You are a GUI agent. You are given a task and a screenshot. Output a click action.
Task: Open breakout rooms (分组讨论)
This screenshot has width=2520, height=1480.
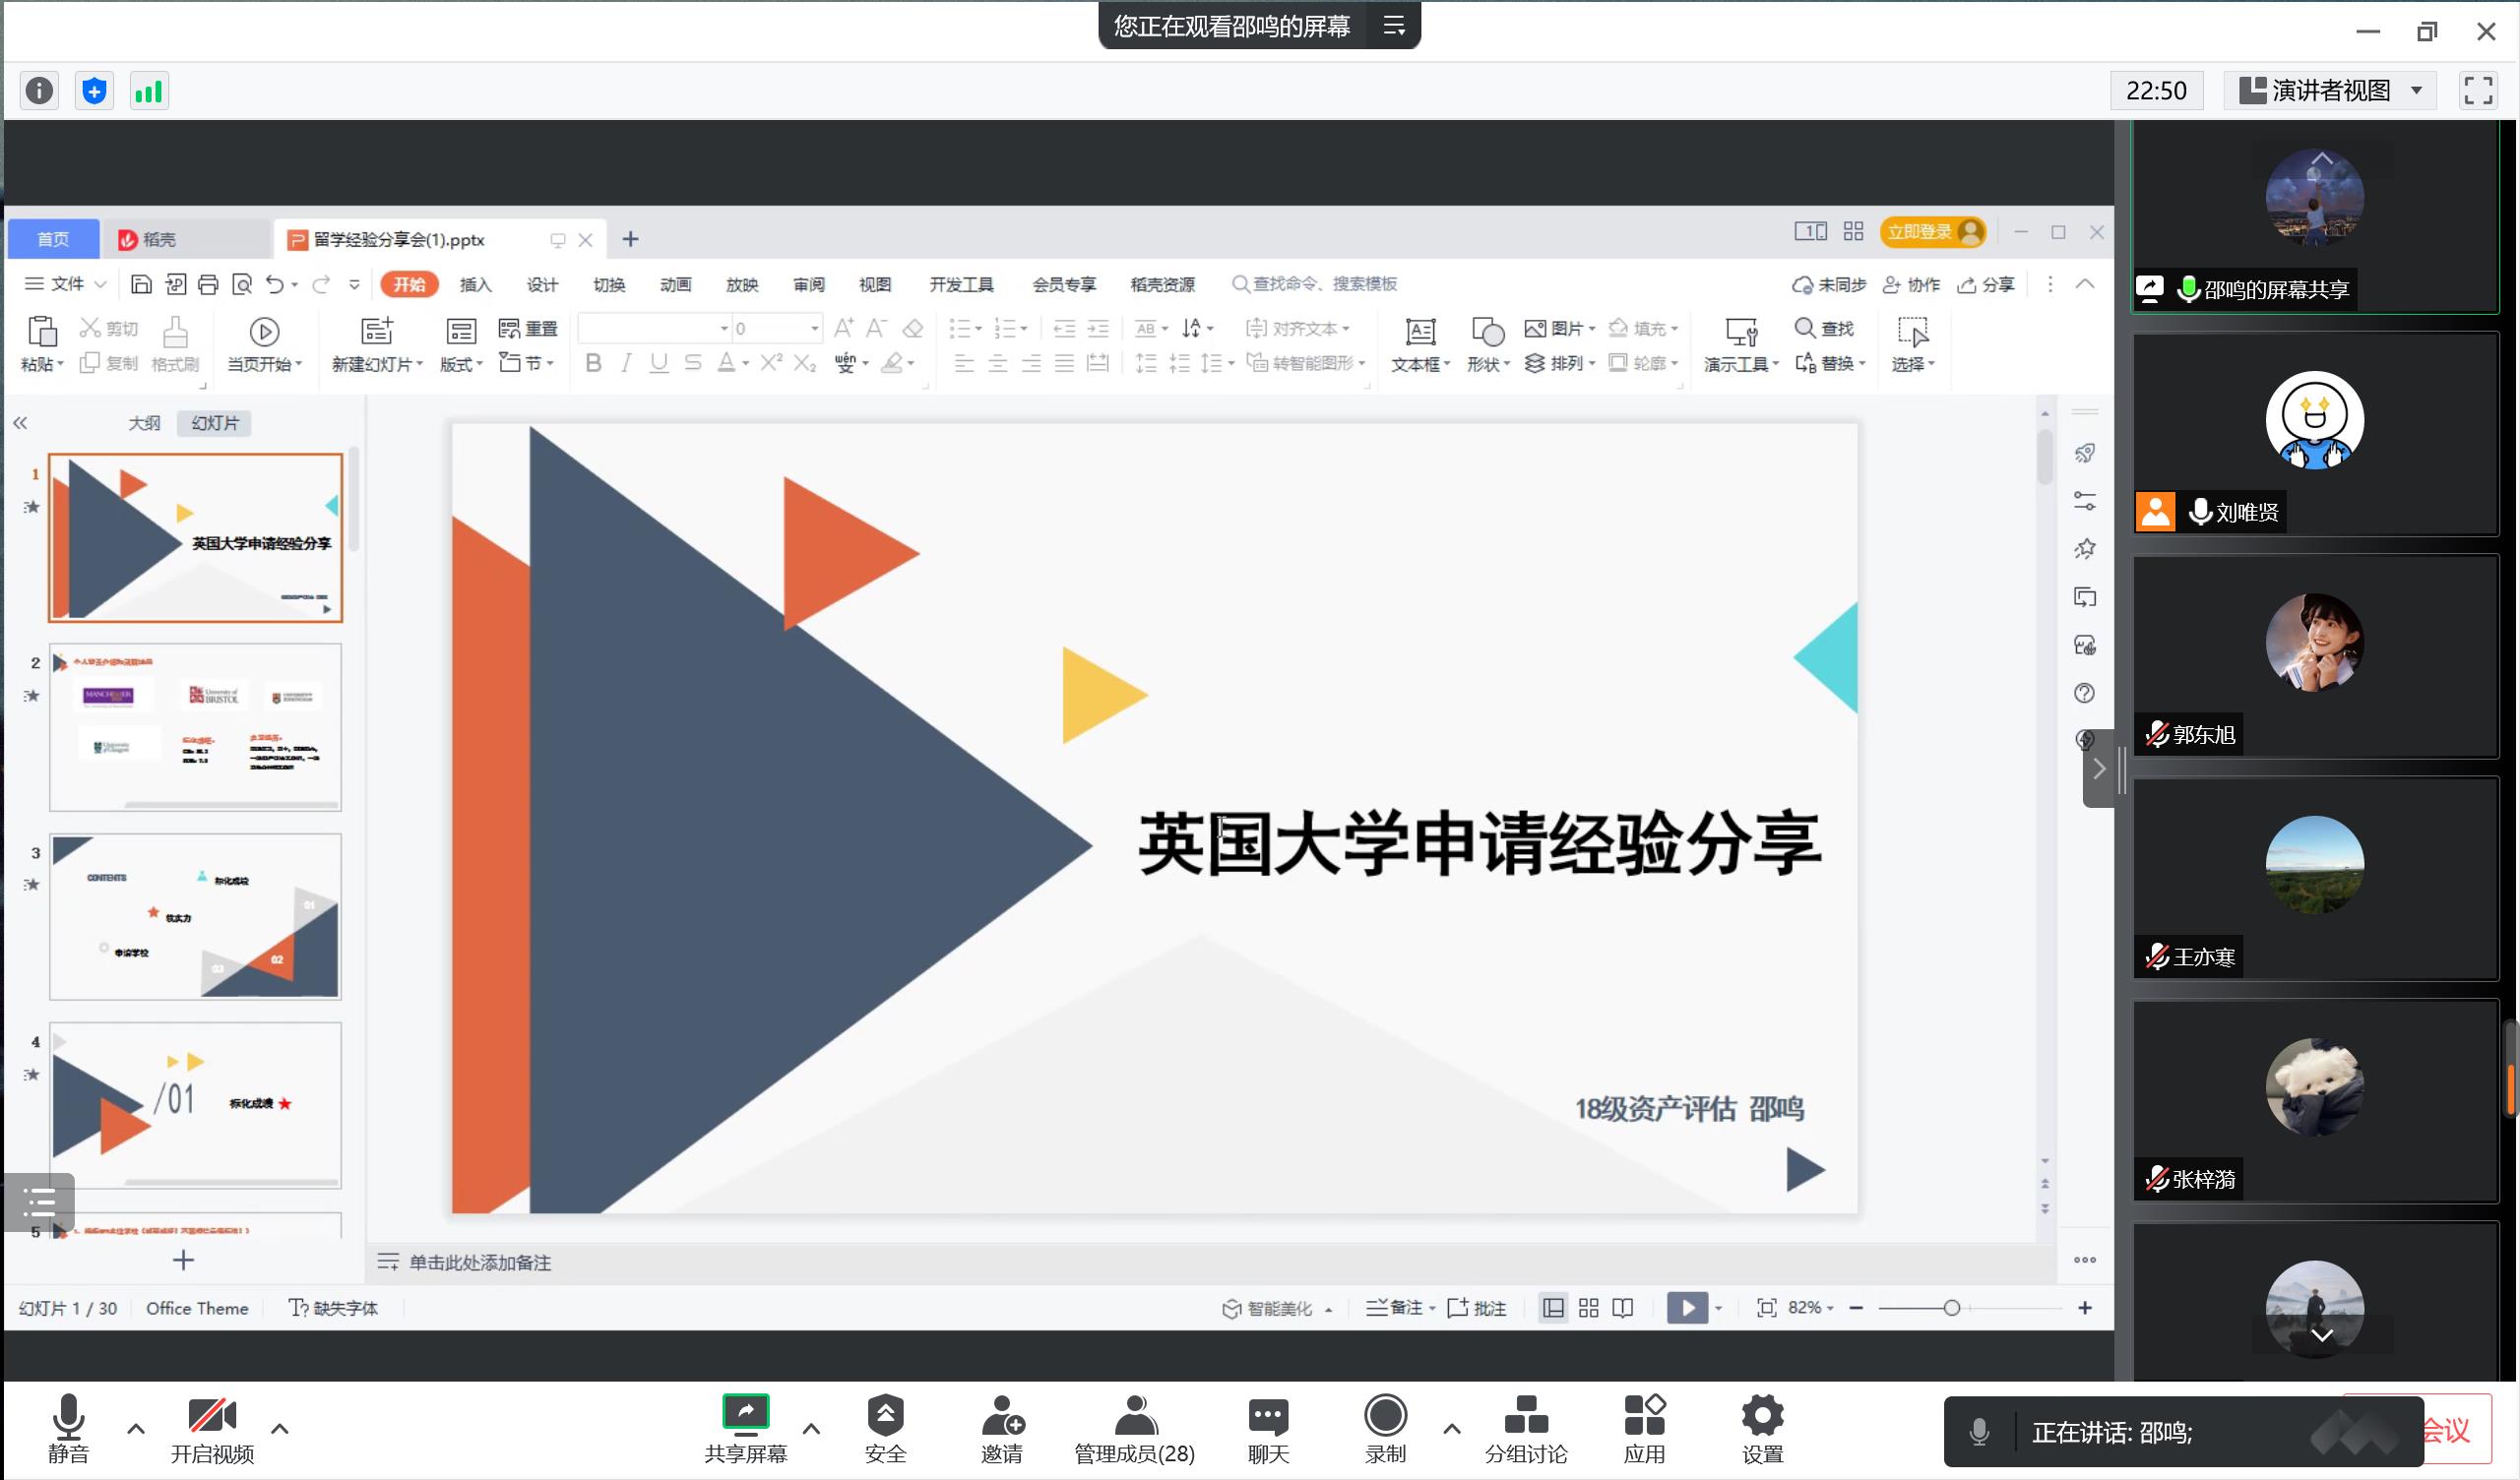click(1525, 1417)
